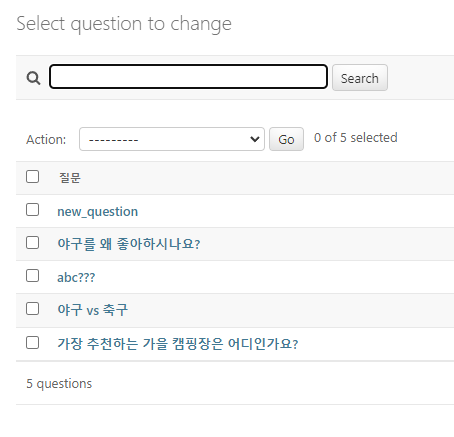Check the 가을 캠핑장 question checkbox
This screenshot has height=437, width=454.
(x=32, y=343)
